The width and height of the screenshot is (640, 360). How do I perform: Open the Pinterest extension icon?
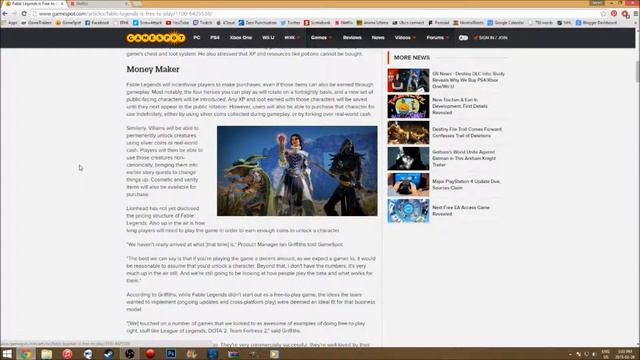(x=614, y=13)
